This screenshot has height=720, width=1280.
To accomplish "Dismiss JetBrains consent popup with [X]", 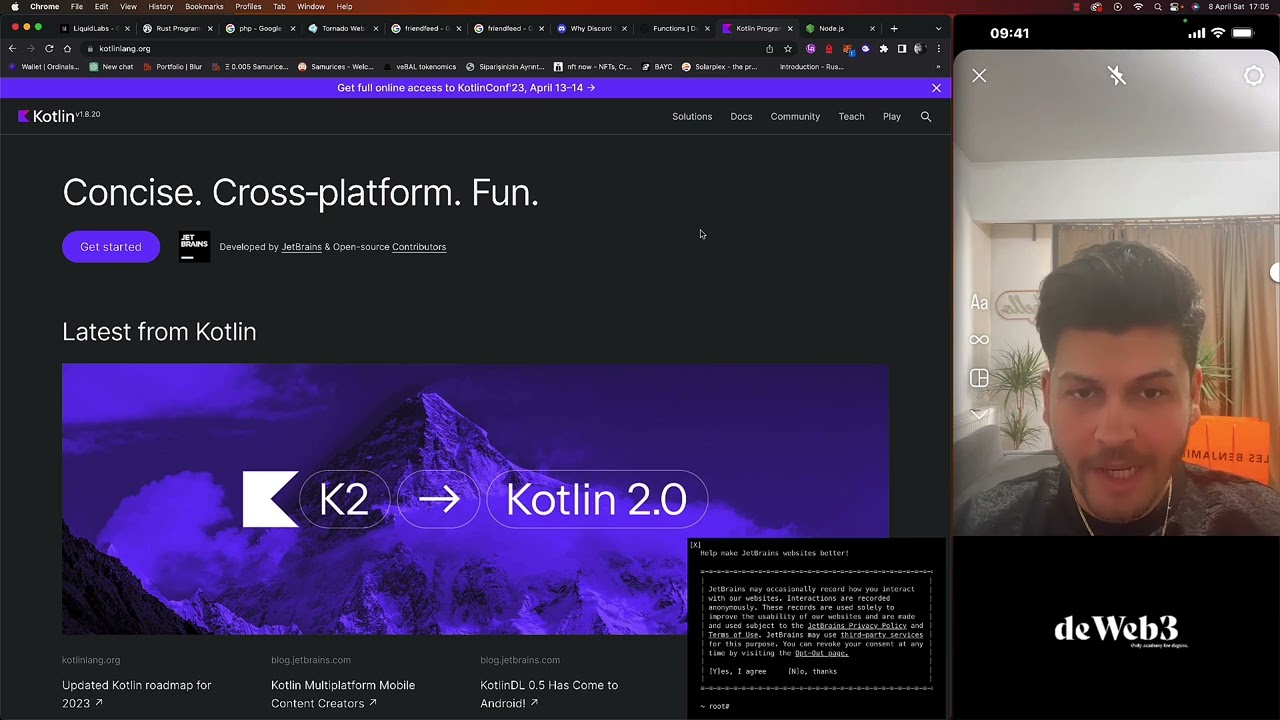I will [x=695, y=545].
